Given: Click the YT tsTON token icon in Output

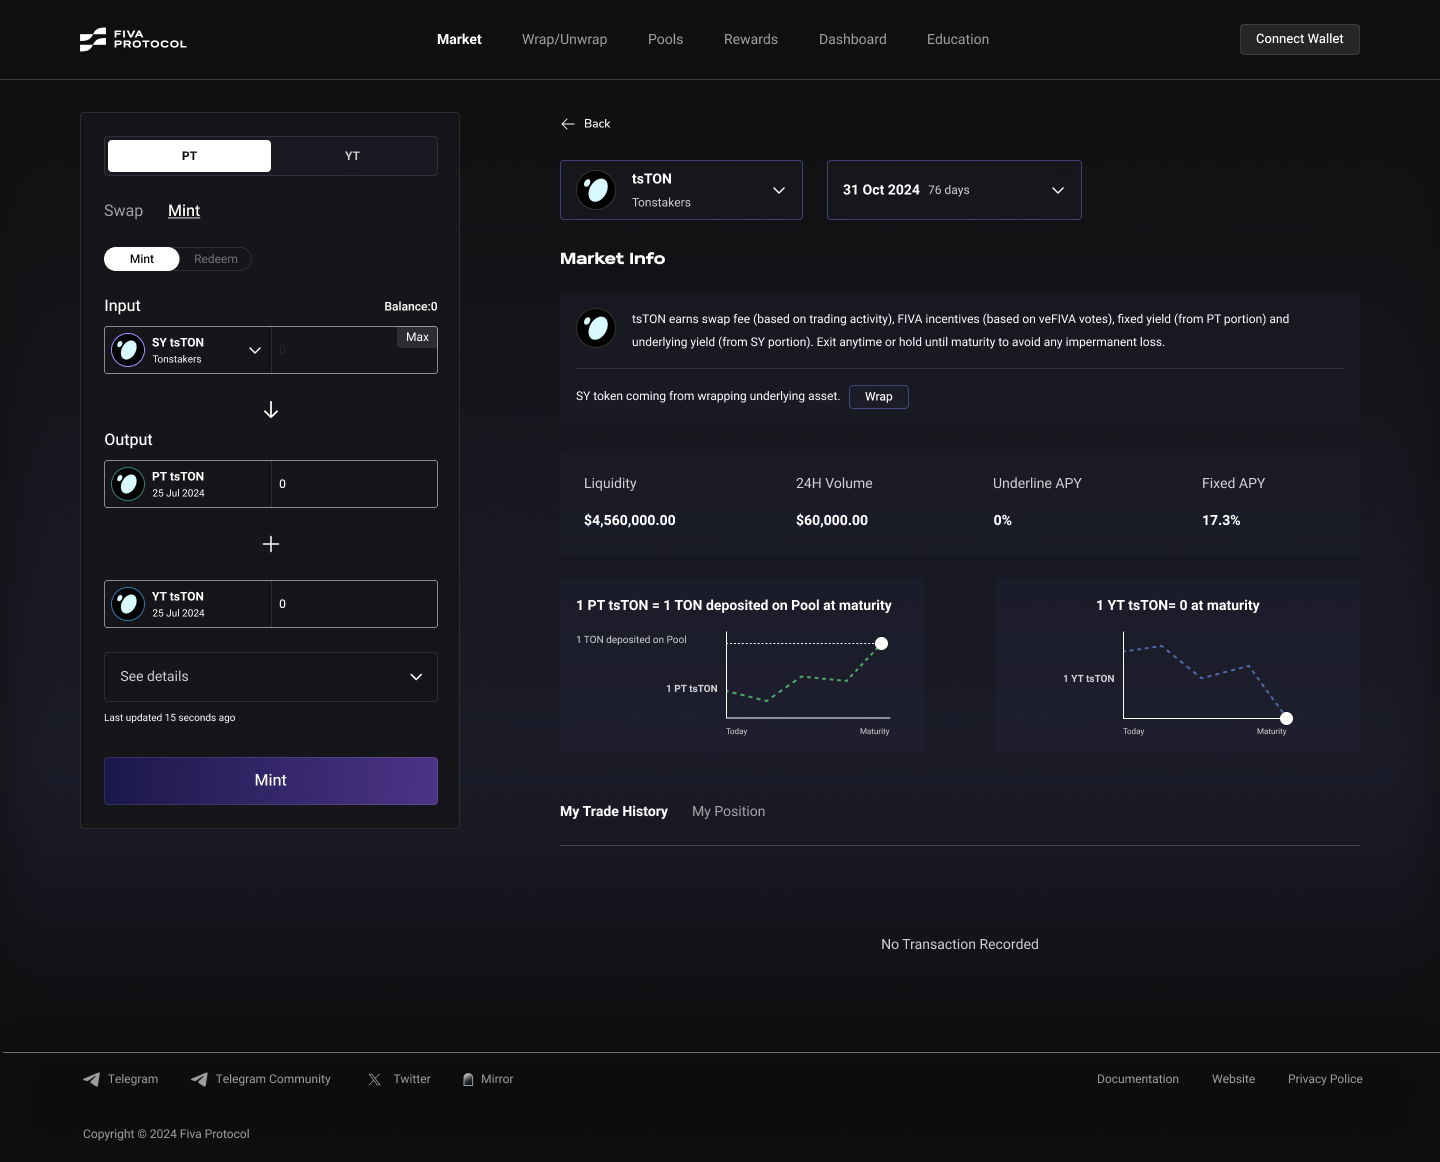Looking at the screenshot, I should (x=127, y=603).
